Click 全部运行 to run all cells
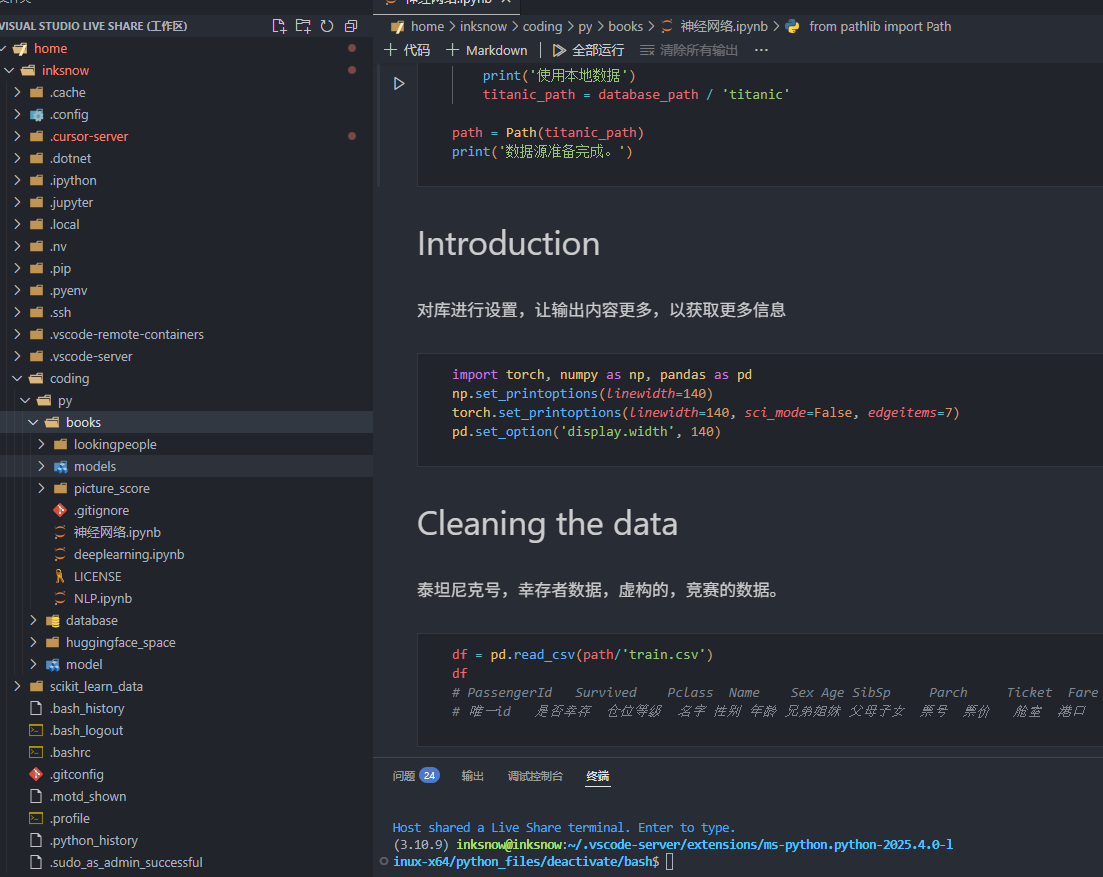Image resolution: width=1103 pixels, height=877 pixels. coord(588,50)
